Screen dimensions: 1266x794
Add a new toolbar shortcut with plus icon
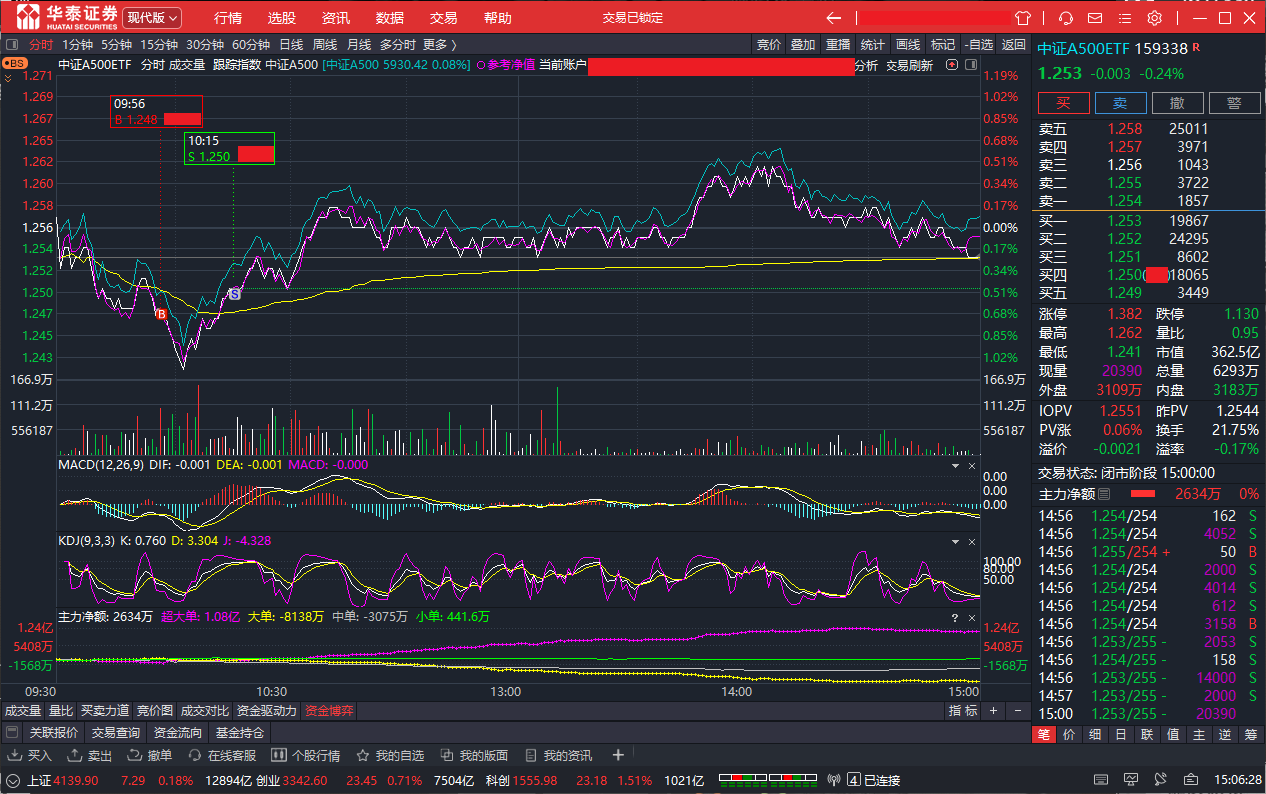pyautogui.click(x=618, y=755)
